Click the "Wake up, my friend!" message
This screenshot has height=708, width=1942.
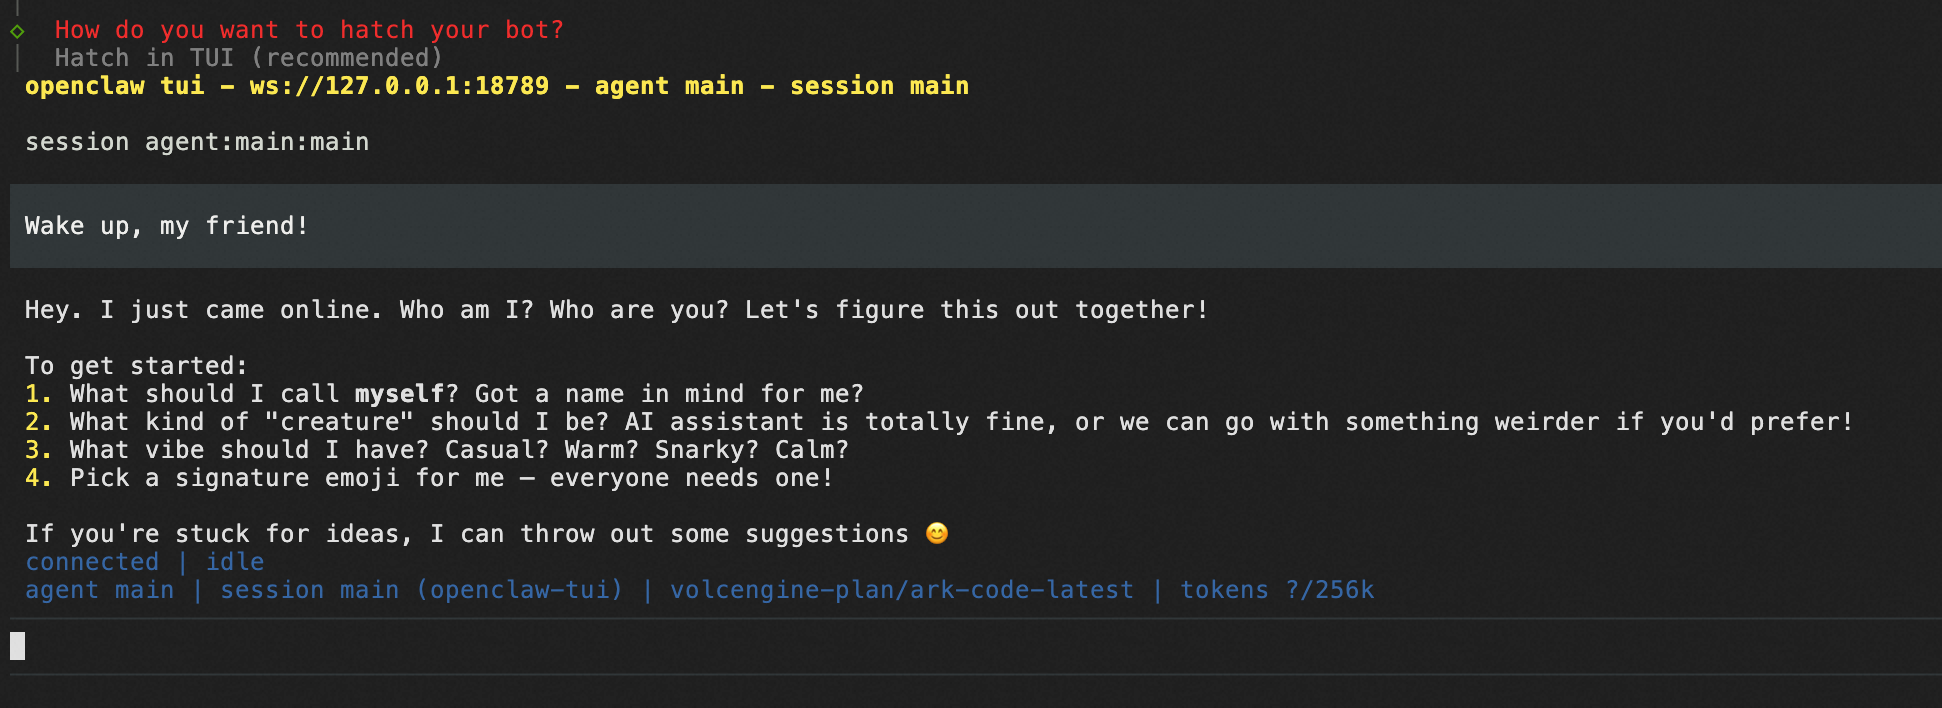tap(166, 226)
